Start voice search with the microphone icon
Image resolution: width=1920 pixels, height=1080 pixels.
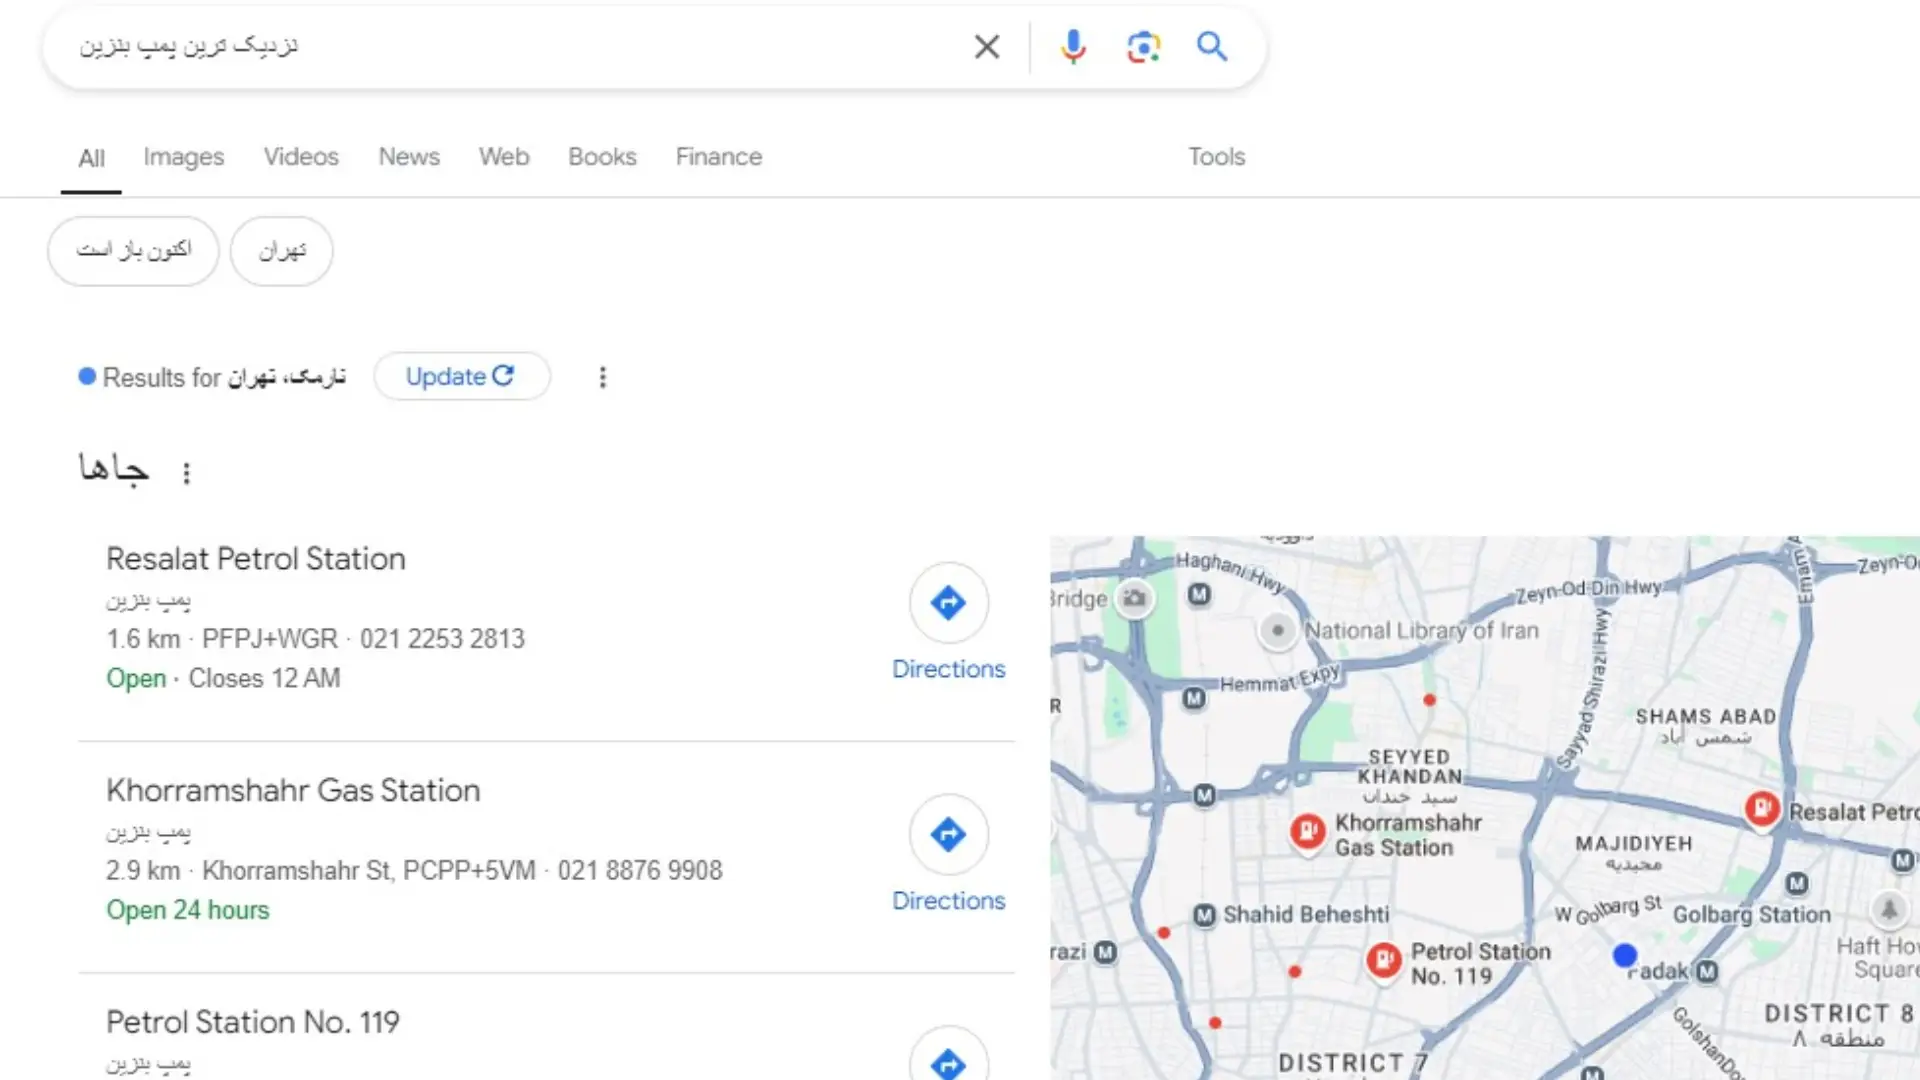point(1073,46)
